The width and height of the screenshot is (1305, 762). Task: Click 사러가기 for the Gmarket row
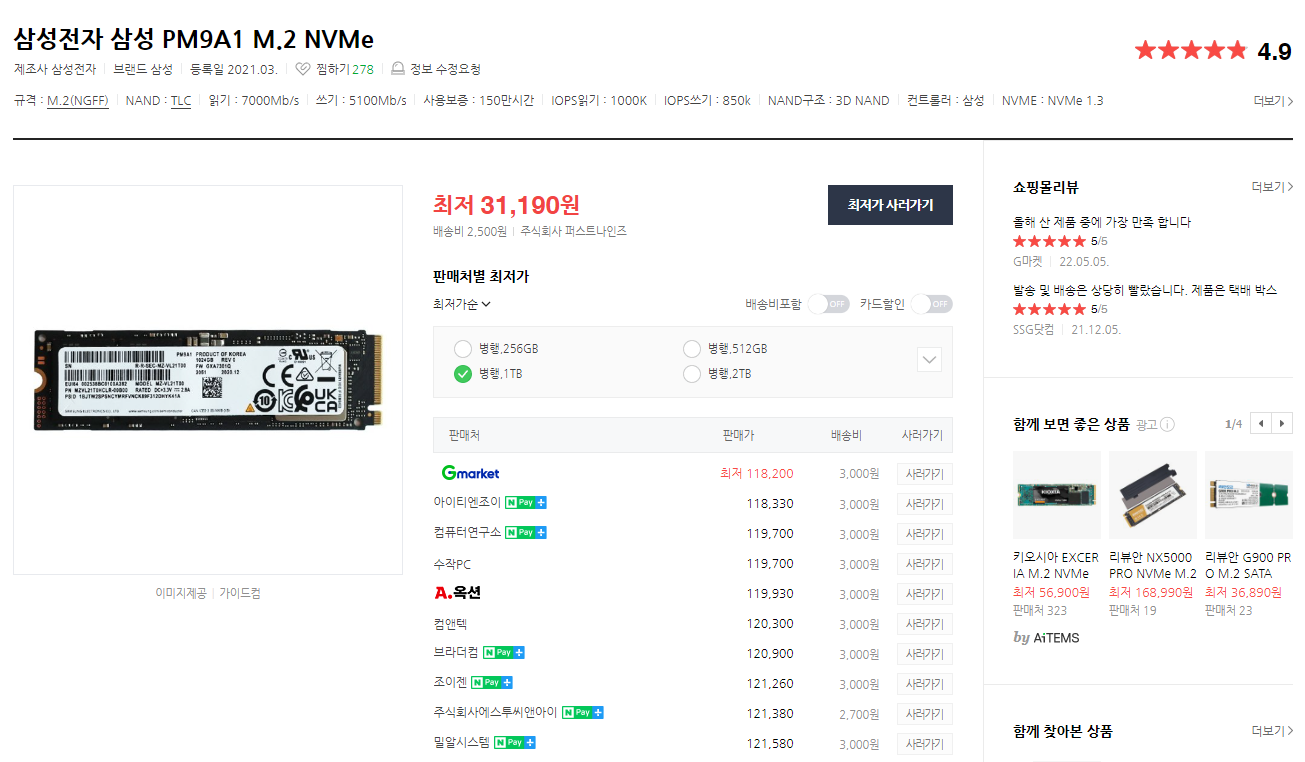pyautogui.click(x=924, y=474)
